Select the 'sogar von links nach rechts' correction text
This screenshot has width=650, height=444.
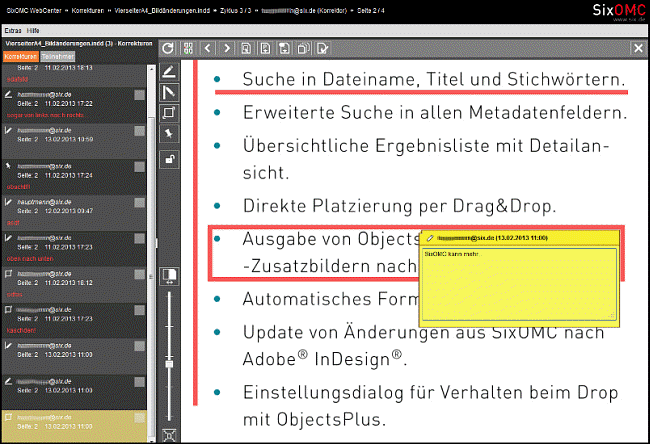coord(45,115)
